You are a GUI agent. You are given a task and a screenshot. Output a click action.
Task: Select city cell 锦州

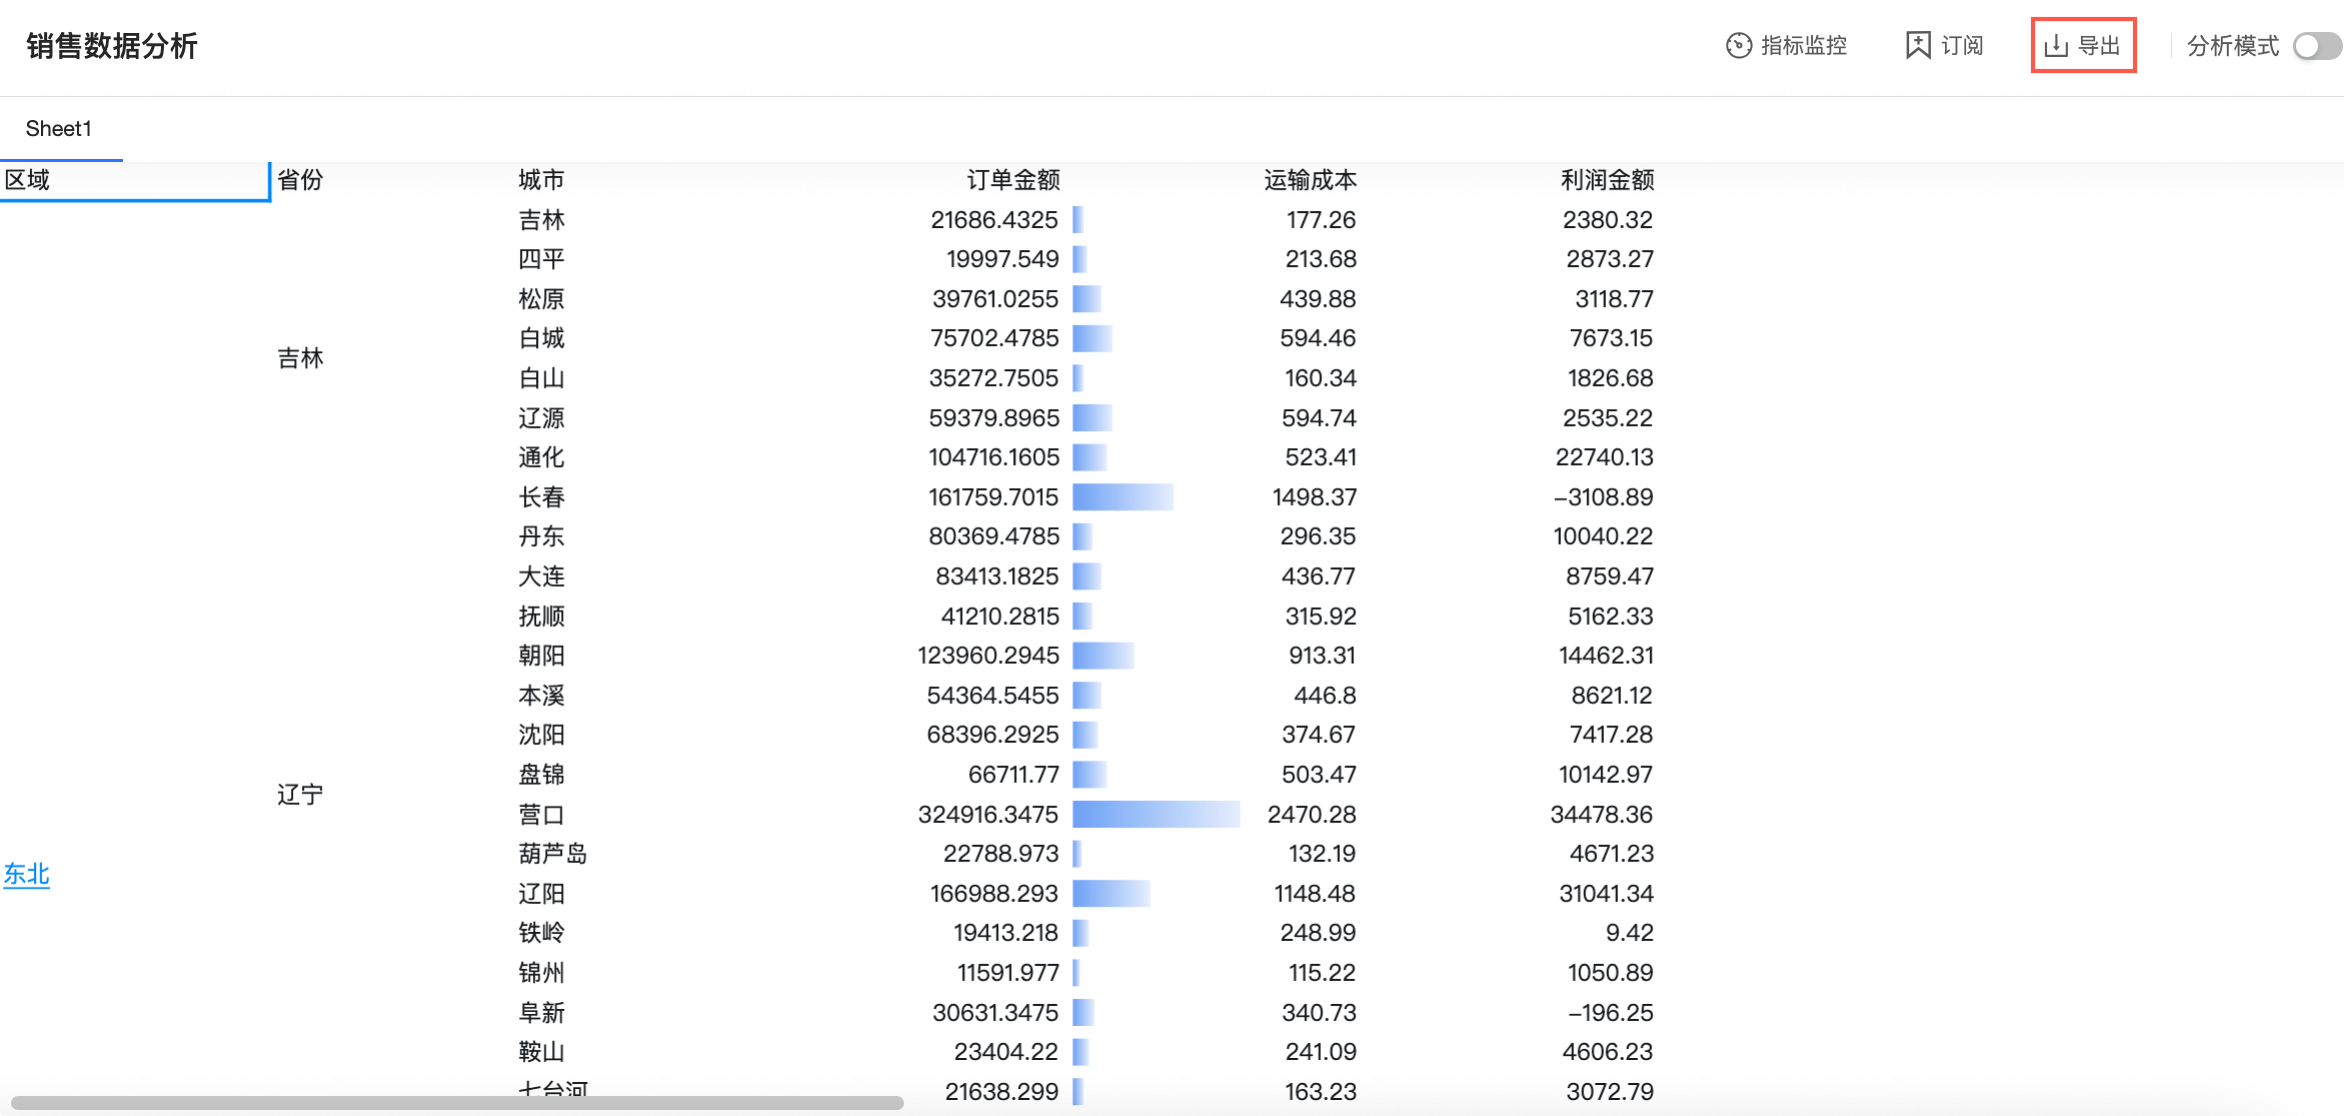tap(542, 972)
